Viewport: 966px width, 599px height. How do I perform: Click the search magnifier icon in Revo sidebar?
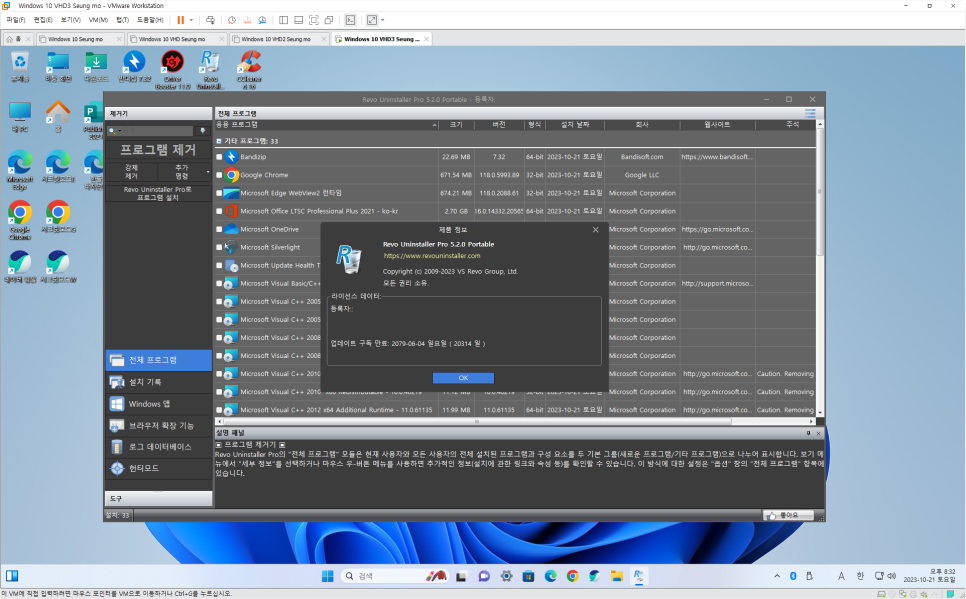click(112, 131)
